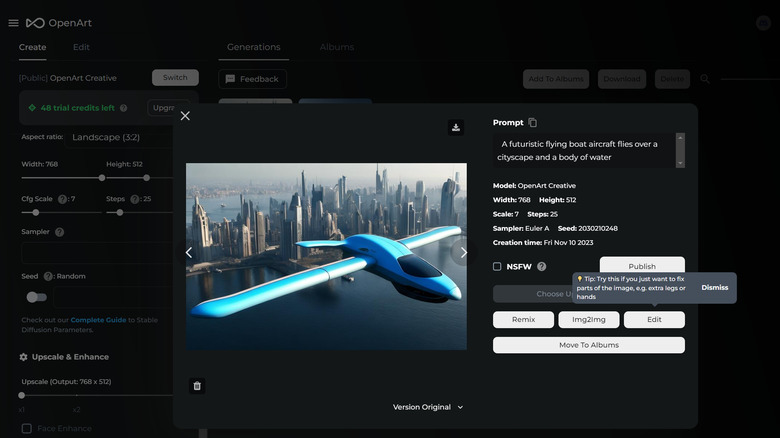The height and width of the screenshot is (438, 780).
Task: Go to previous image with left arrow
Action: point(189,253)
